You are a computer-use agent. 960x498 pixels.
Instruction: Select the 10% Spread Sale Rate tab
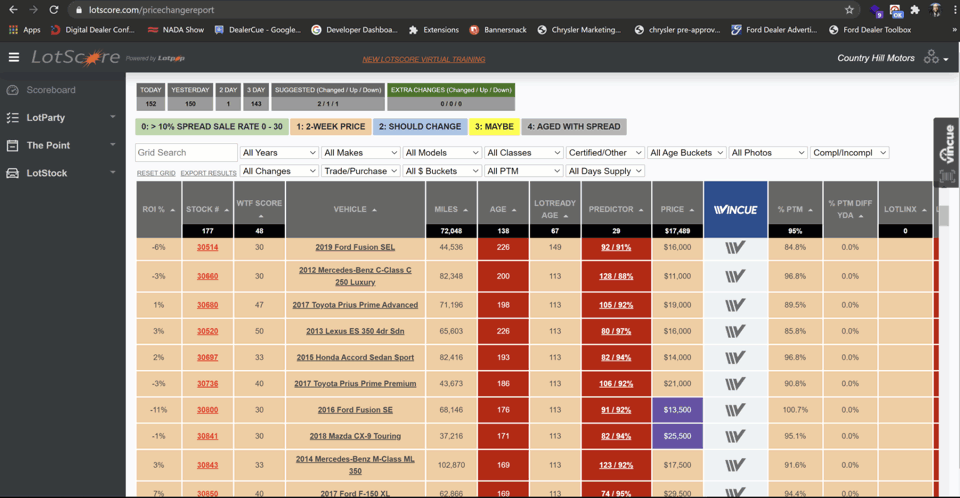pos(212,127)
